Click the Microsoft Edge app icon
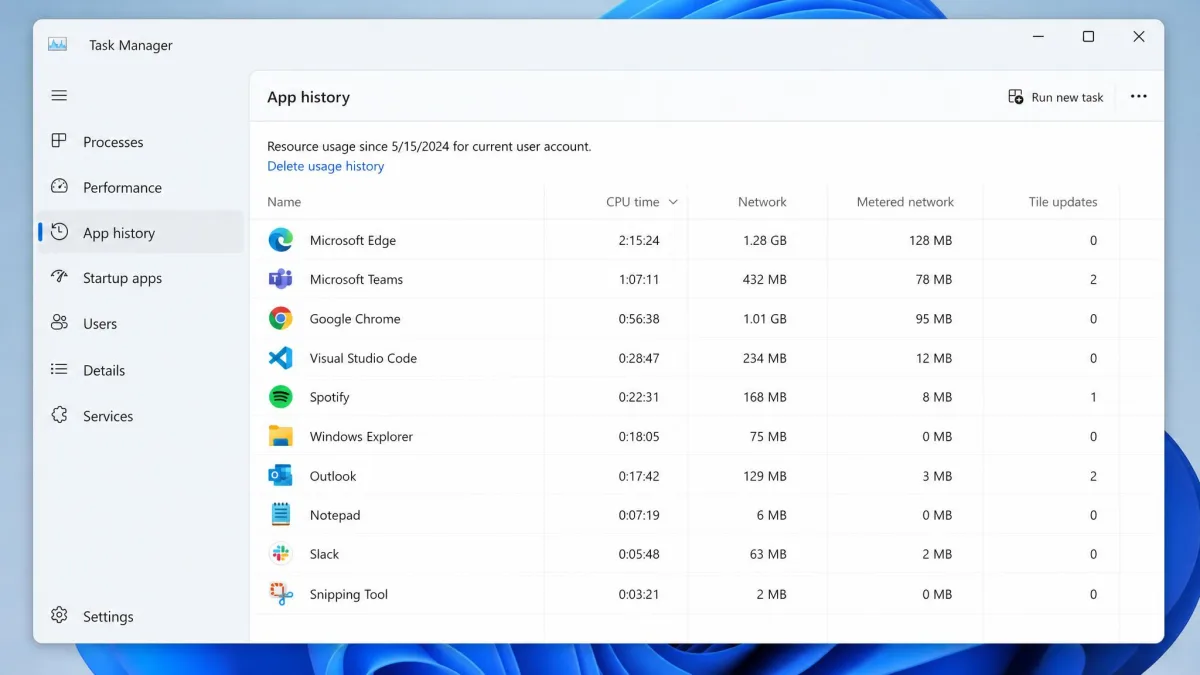This screenshot has width=1200, height=675. (x=281, y=240)
